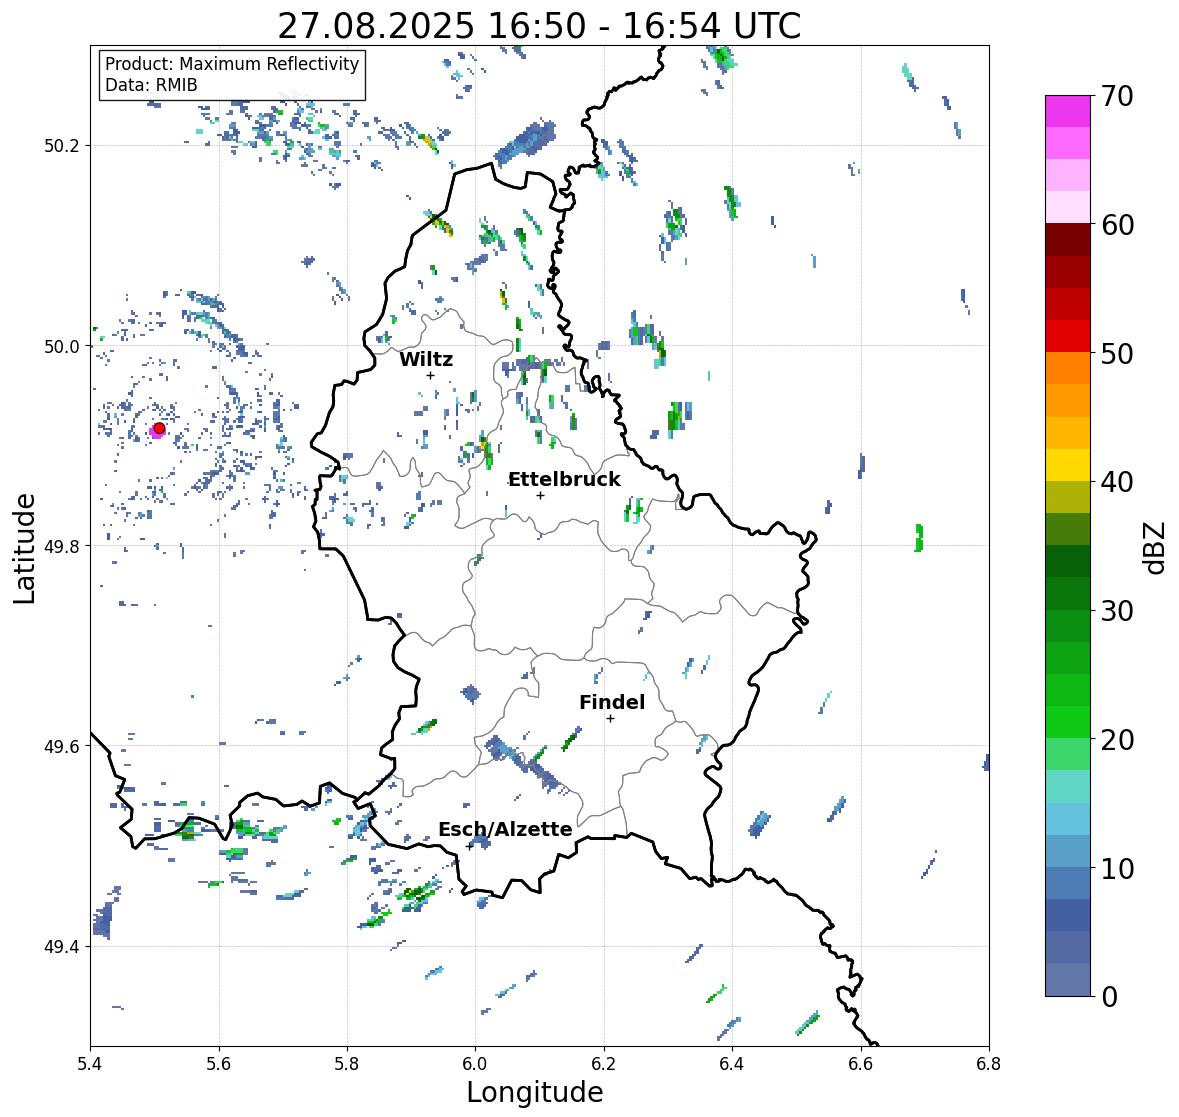Click the colorbar tick value 60
The width and height of the screenshot is (1179, 1117).
point(1117,225)
